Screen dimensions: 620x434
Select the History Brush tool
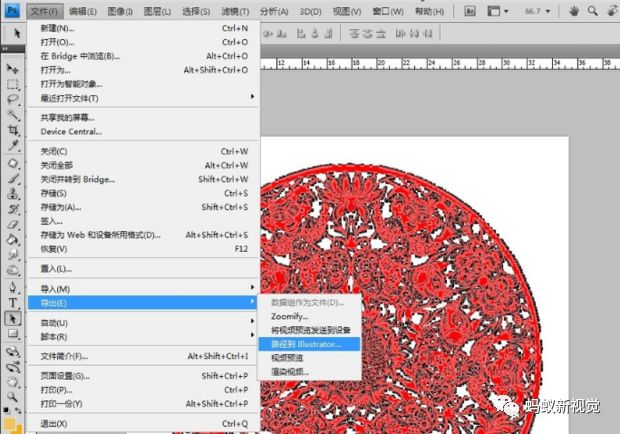[13, 209]
